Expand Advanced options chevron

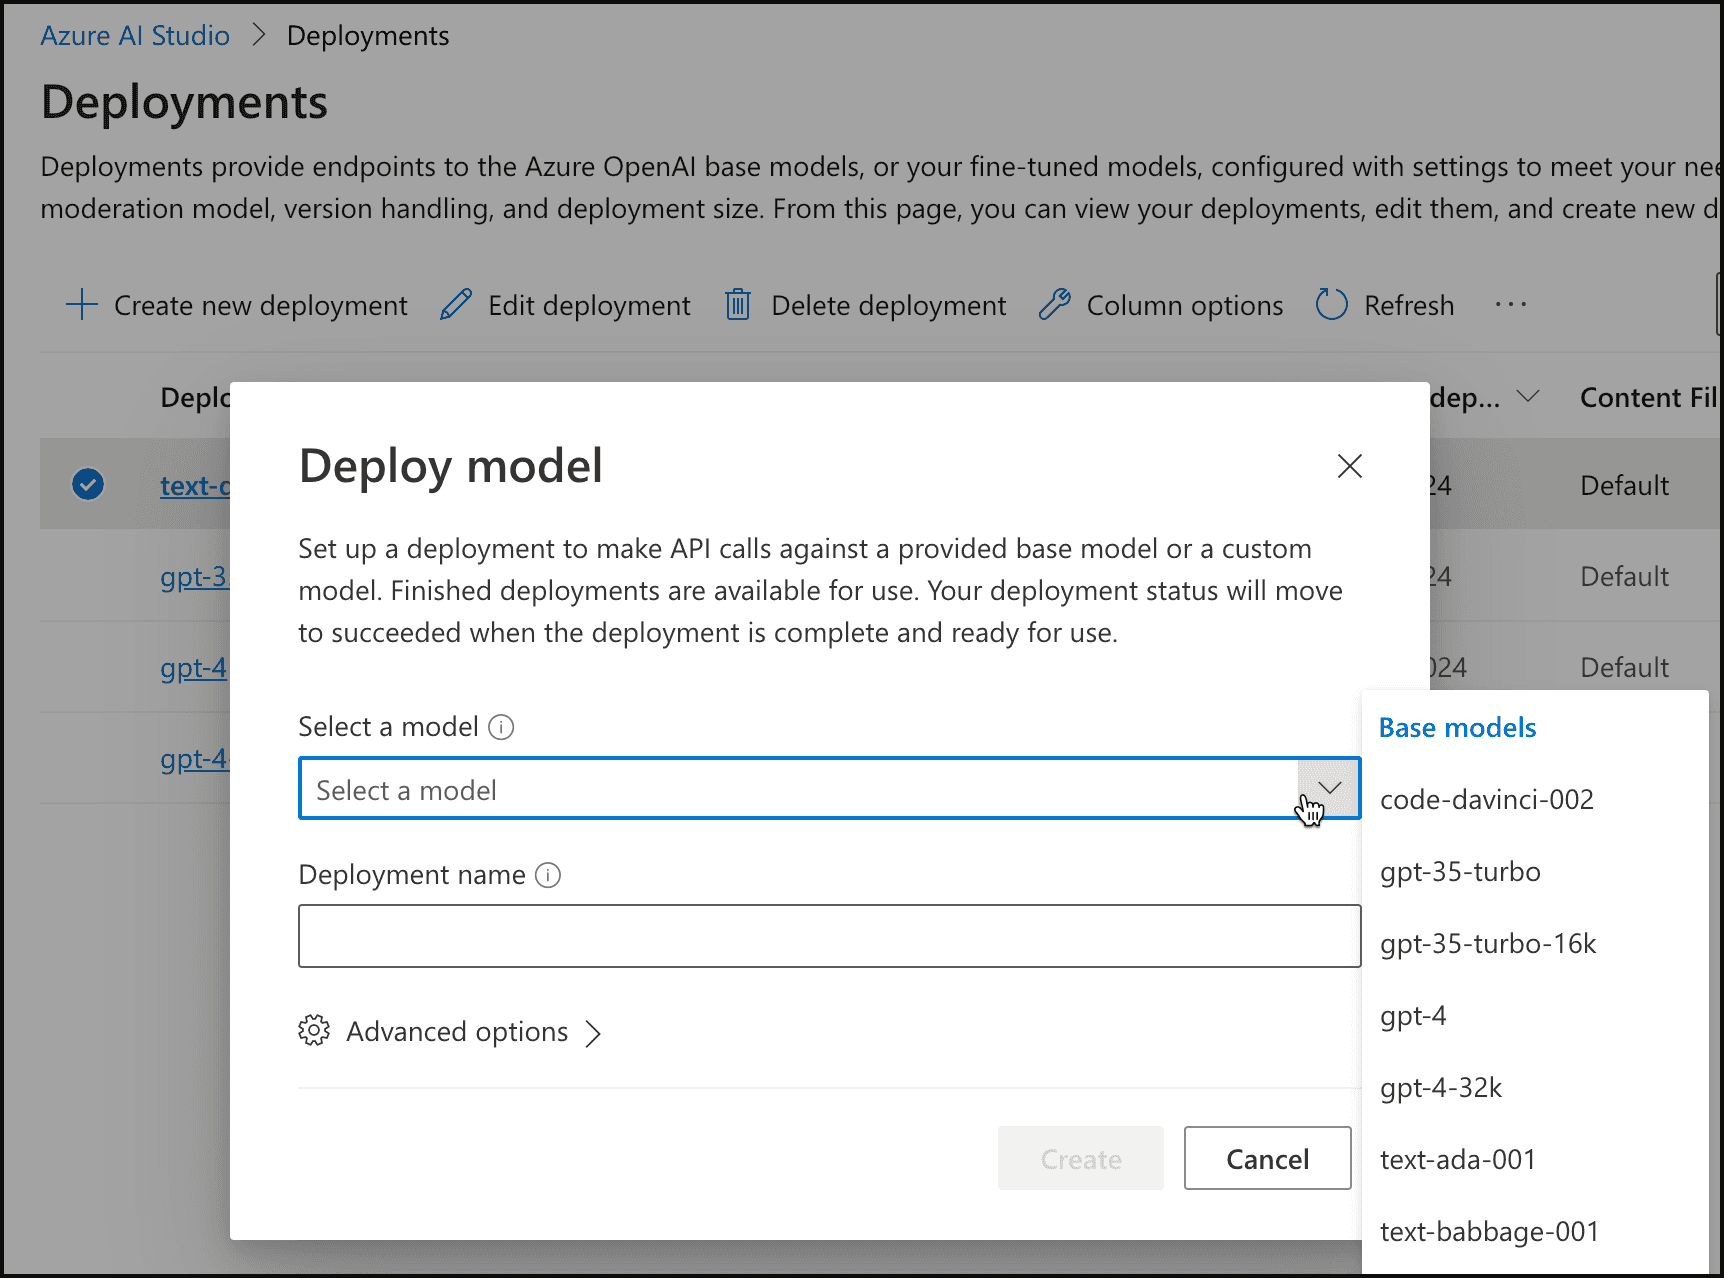593,1033
